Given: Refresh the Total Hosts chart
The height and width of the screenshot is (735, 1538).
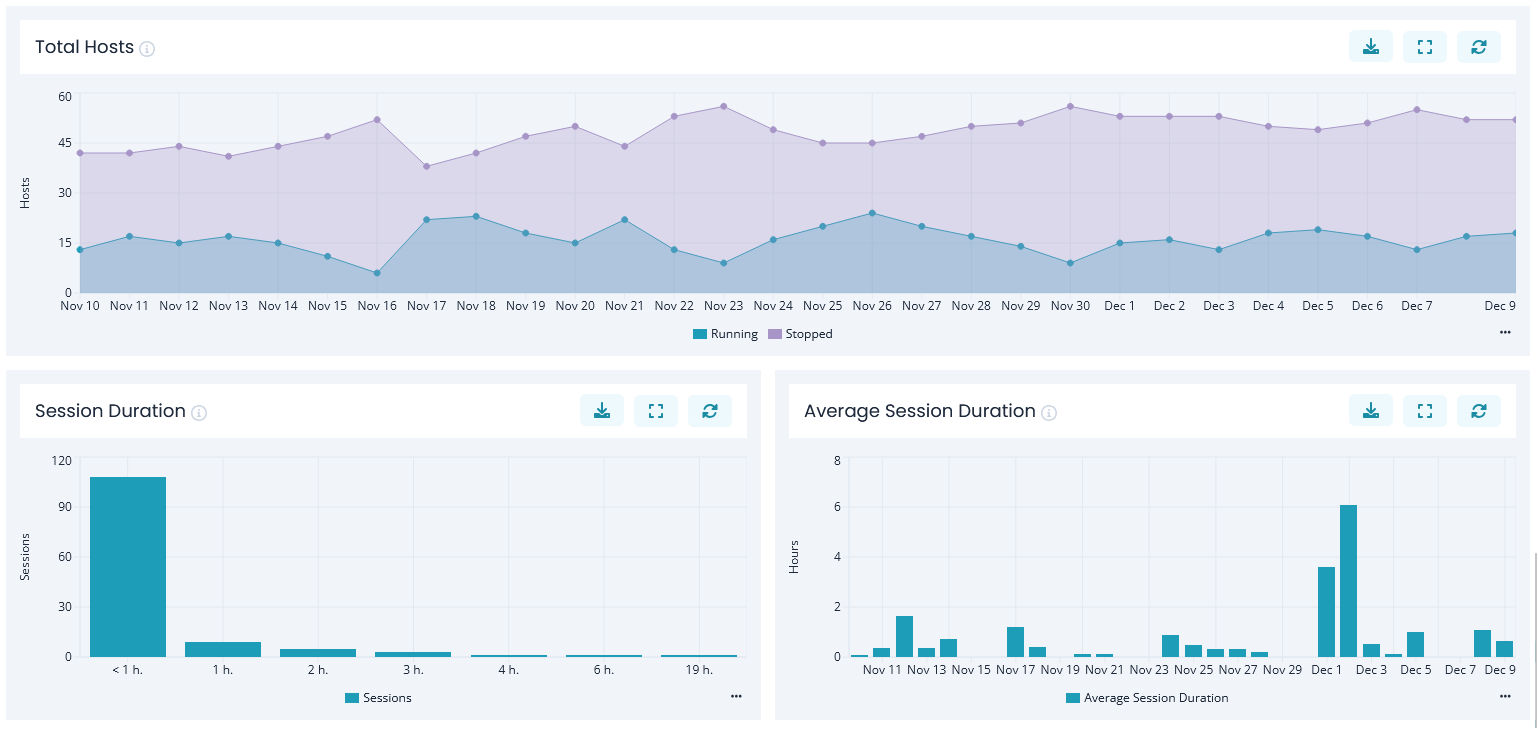Looking at the screenshot, I should [1479, 47].
